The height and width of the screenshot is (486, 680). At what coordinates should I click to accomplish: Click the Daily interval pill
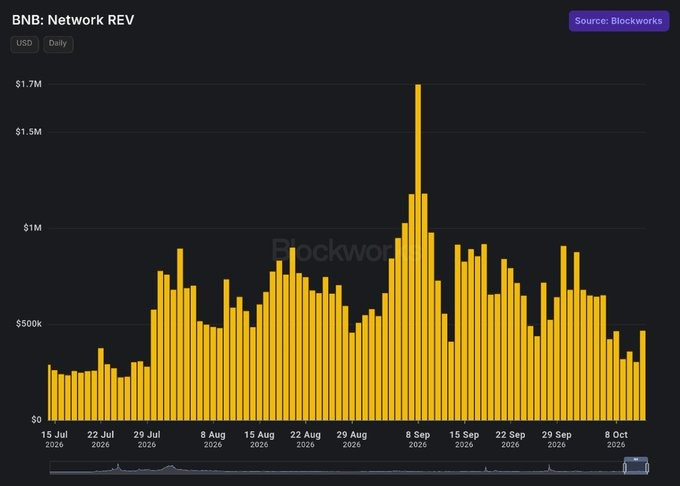point(58,44)
